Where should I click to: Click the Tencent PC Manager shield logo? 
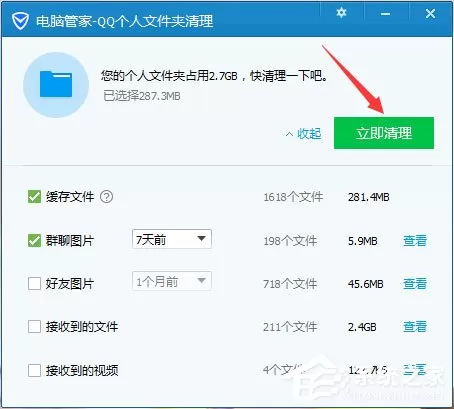click(x=20, y=21)
